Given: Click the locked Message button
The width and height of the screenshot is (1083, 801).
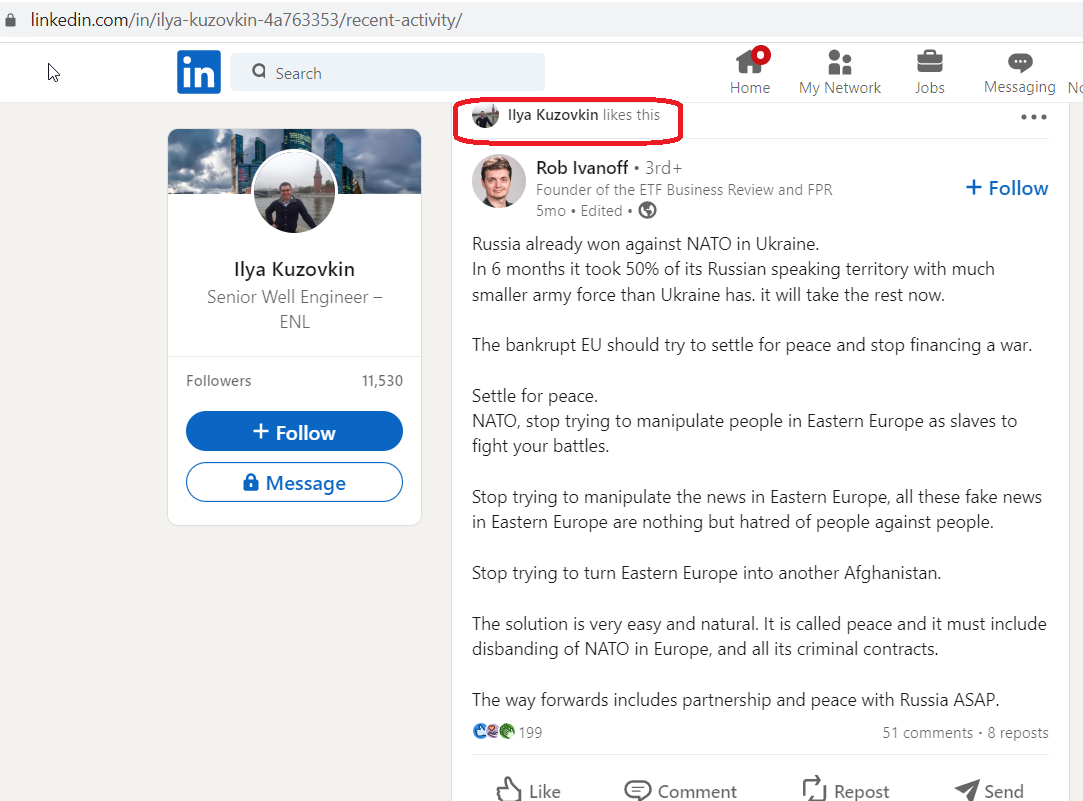Looking at the screenshot, I should pos(294,482).
